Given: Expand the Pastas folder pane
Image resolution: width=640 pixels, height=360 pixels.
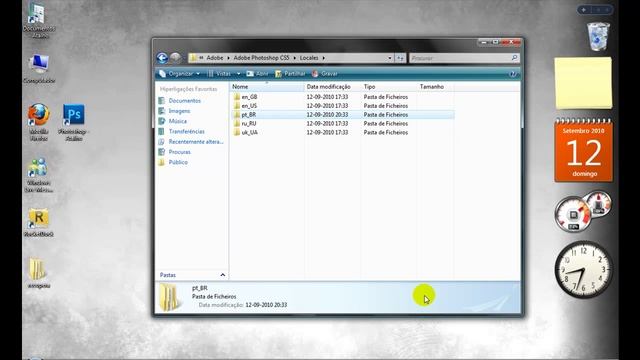Looking at the screenshot, I should tap(222, 275).
